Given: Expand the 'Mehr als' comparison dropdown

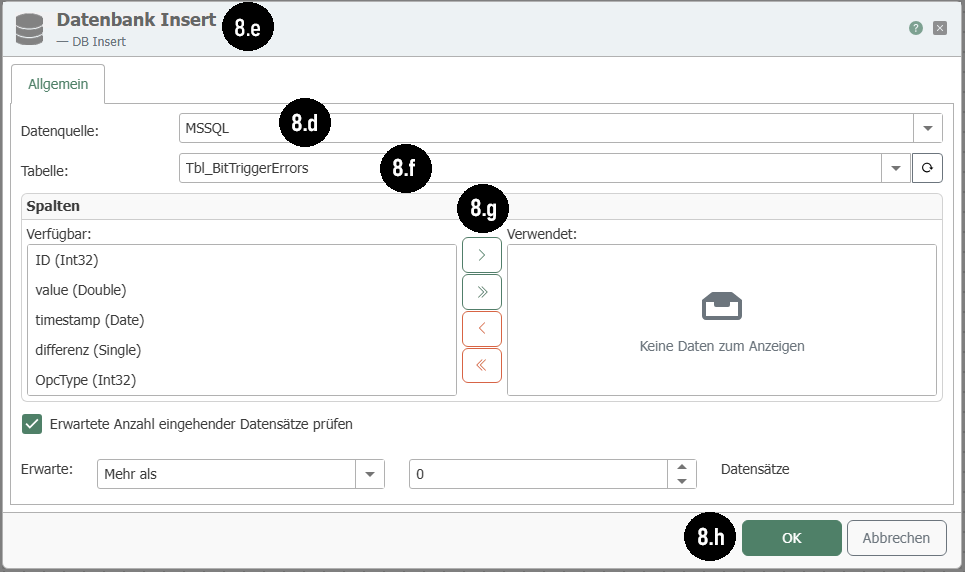Looking at the screenshot, I should pos(370,474).
